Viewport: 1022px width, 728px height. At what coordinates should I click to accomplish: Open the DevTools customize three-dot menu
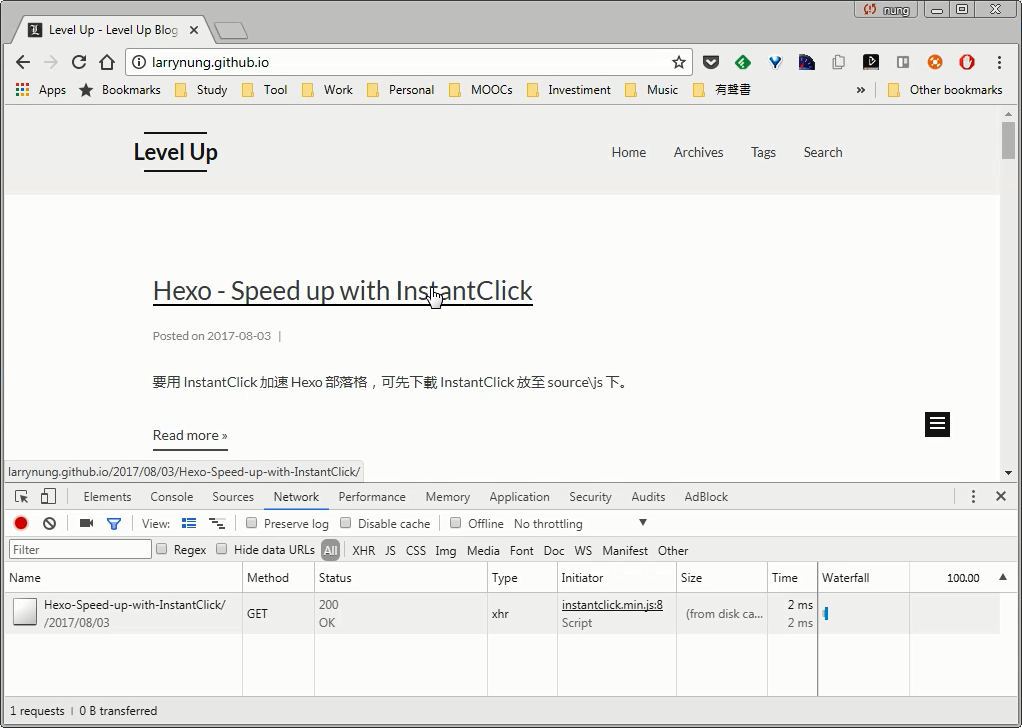973,497
